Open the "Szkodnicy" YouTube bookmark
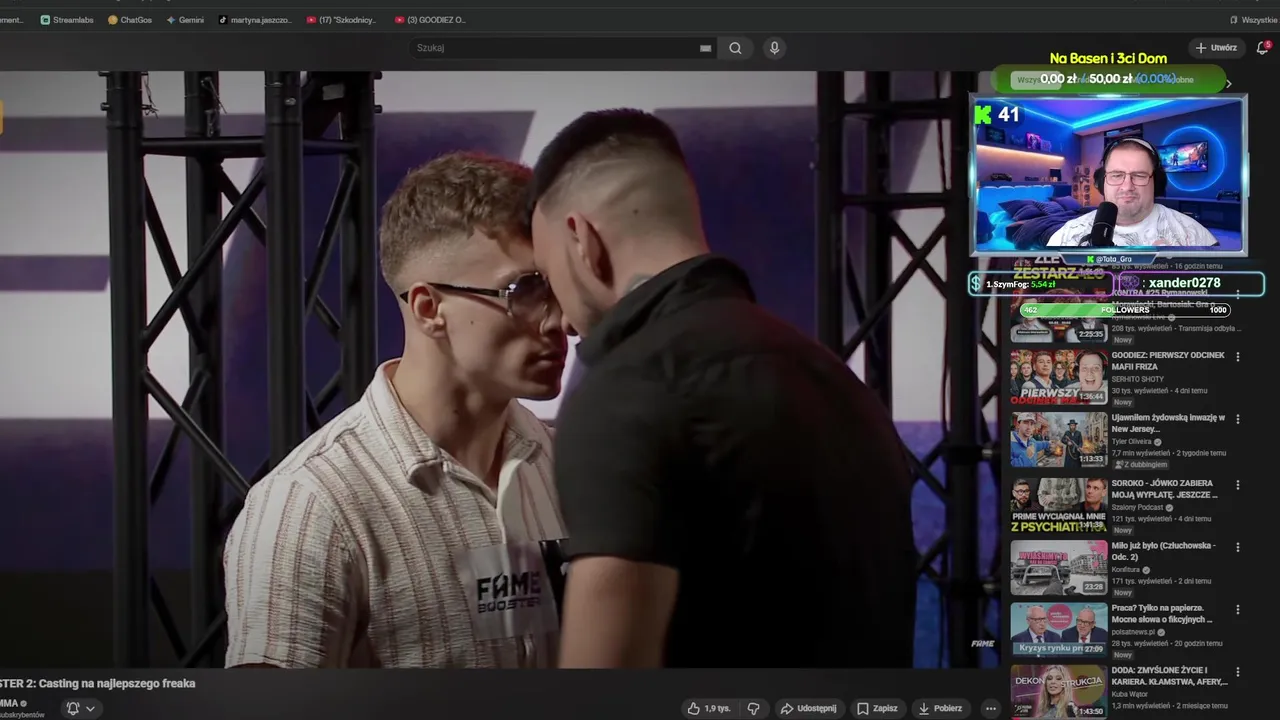The image size is (1280, 720). pyautogui.click(x=341, y=20)
